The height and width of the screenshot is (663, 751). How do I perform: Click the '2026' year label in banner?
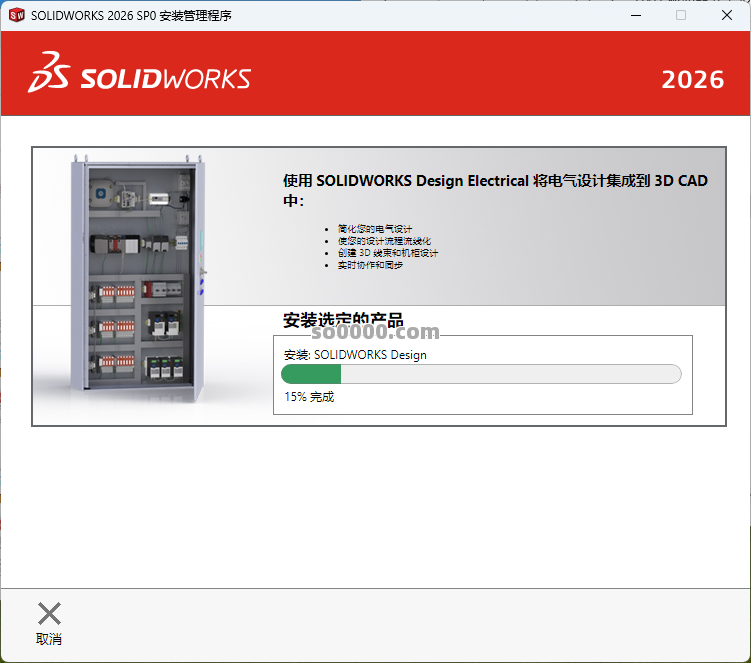693,80
